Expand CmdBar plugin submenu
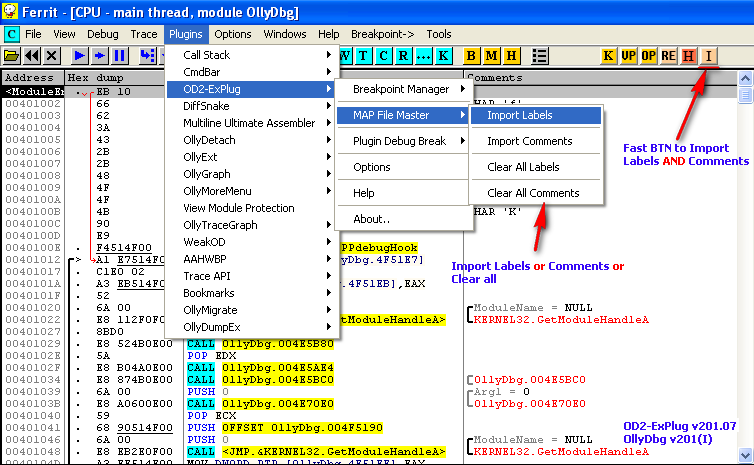This screenshot has height=465, width=754. coord(251,72)
